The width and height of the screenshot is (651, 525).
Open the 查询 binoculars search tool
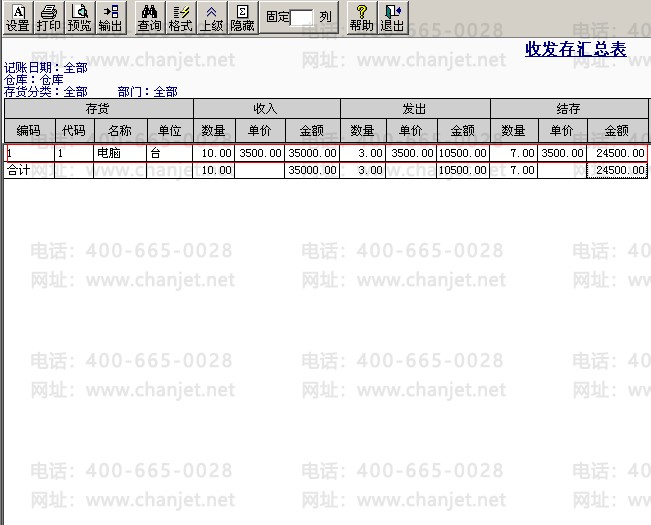pos(150,18)
